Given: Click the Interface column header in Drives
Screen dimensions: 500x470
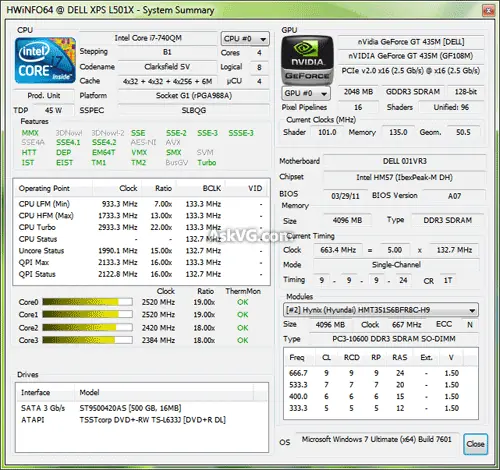Looking at the screenshot, I should pyautogui.click(x=45, y=392).
